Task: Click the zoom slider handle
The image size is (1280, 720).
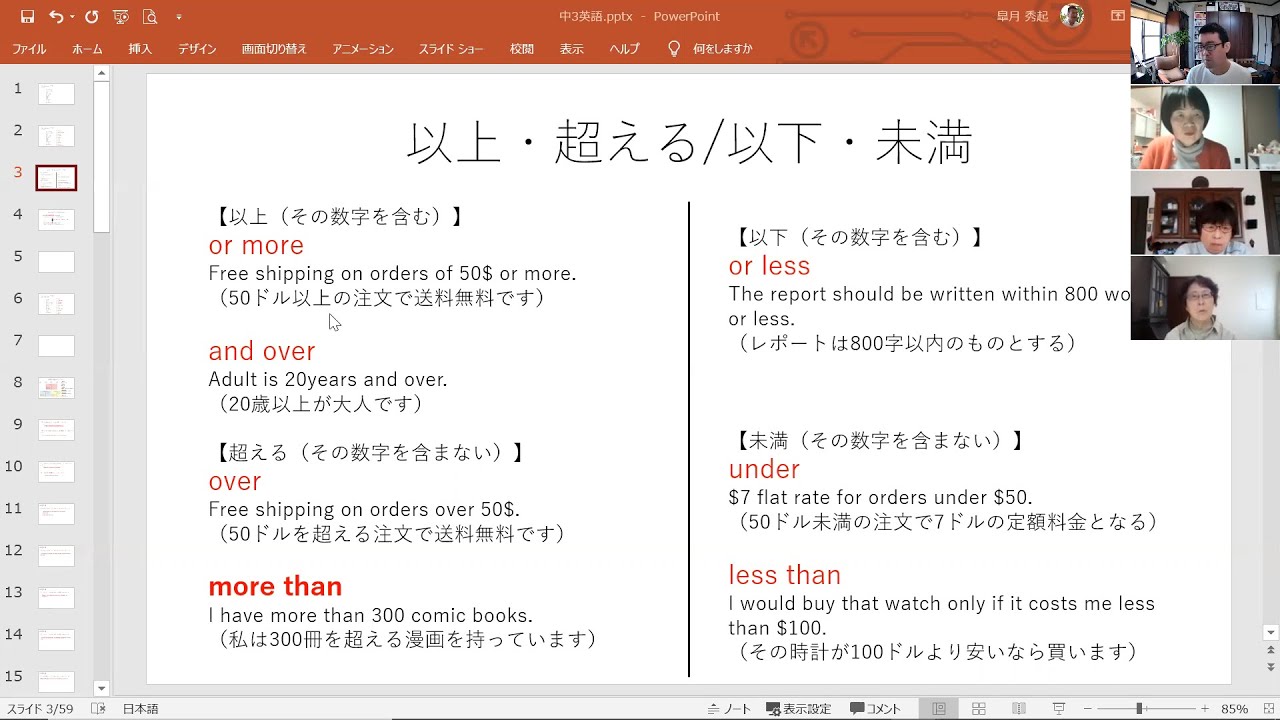Action: (1139, 709)
